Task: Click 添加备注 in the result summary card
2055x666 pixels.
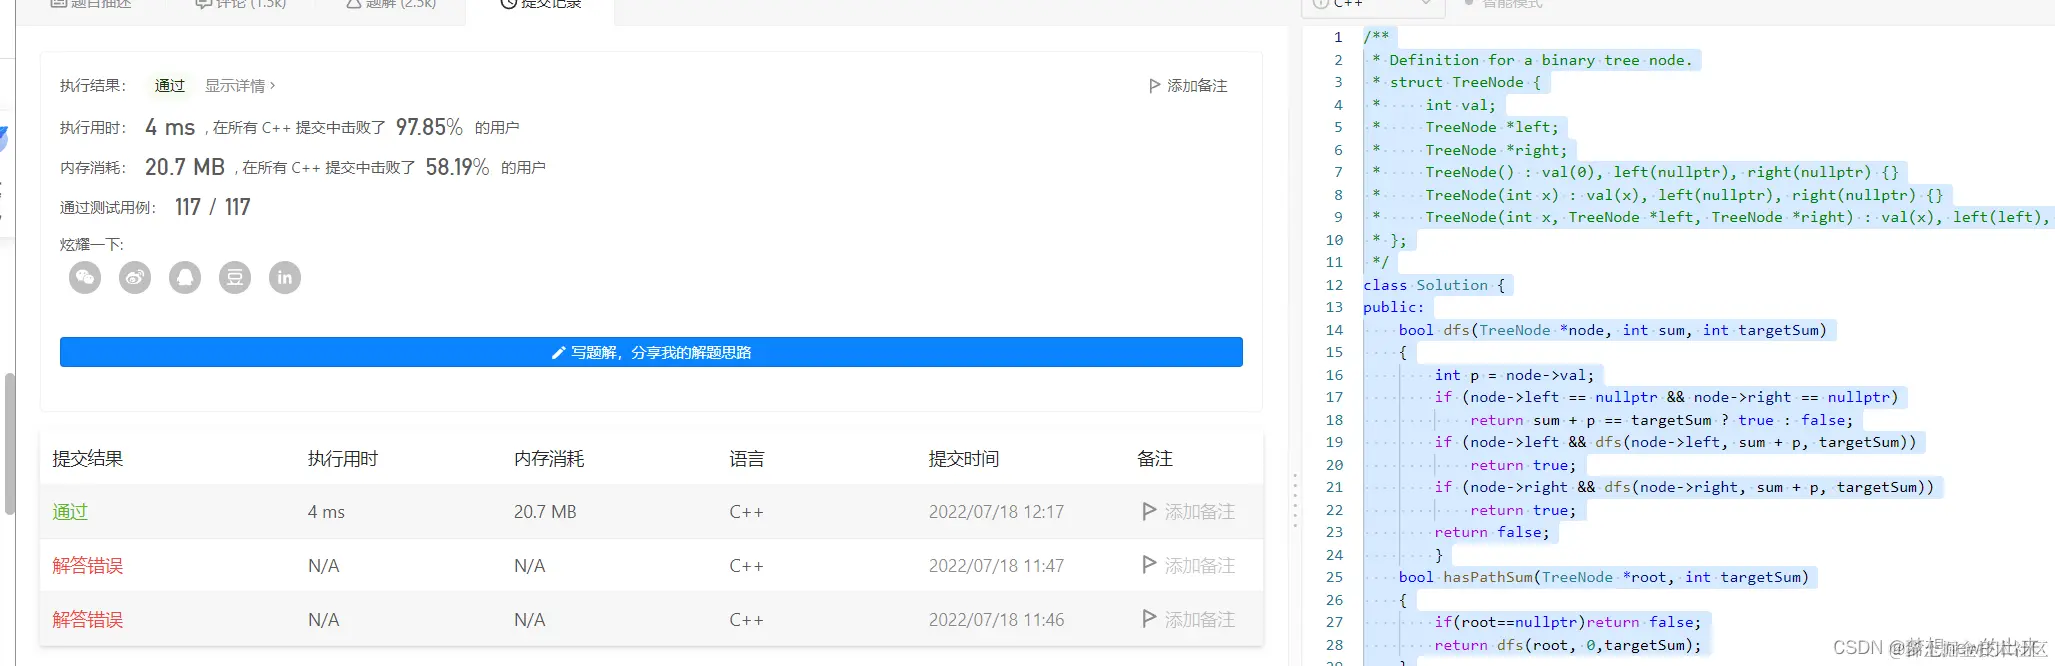Action: (1188, 86)
